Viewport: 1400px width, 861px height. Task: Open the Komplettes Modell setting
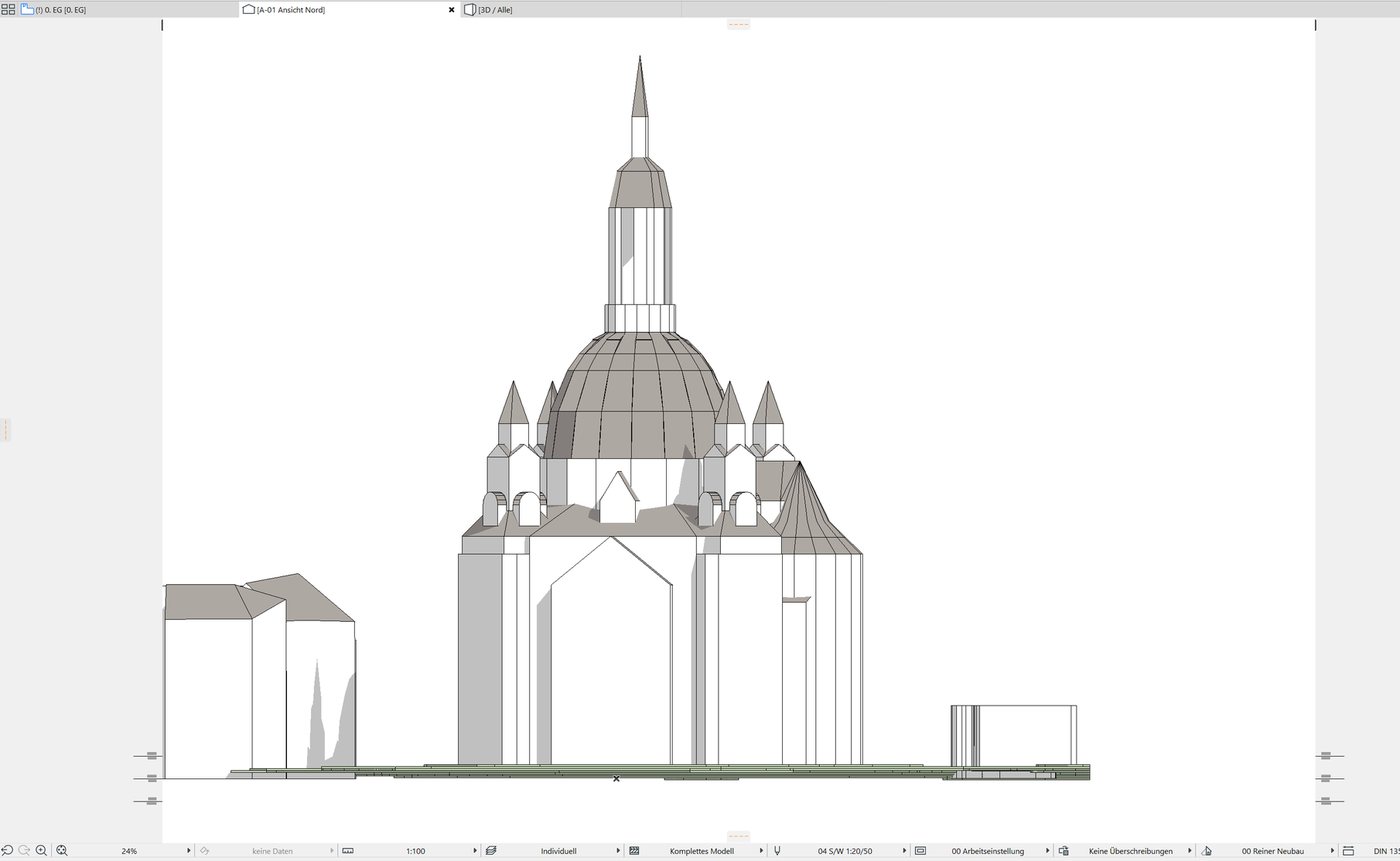702,851
